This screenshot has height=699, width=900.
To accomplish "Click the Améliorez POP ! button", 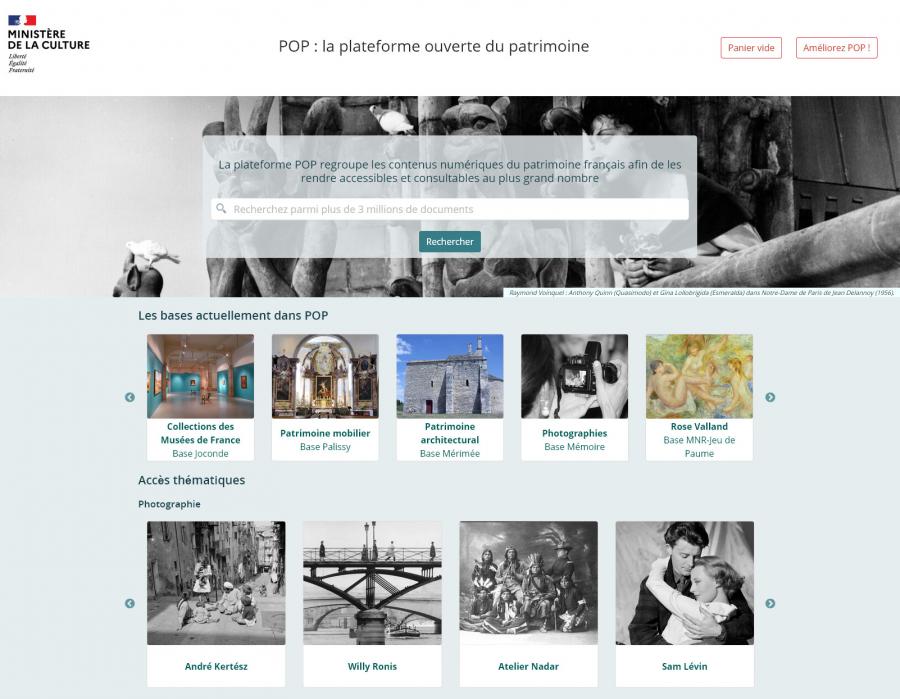I will [x=836, y=48].
